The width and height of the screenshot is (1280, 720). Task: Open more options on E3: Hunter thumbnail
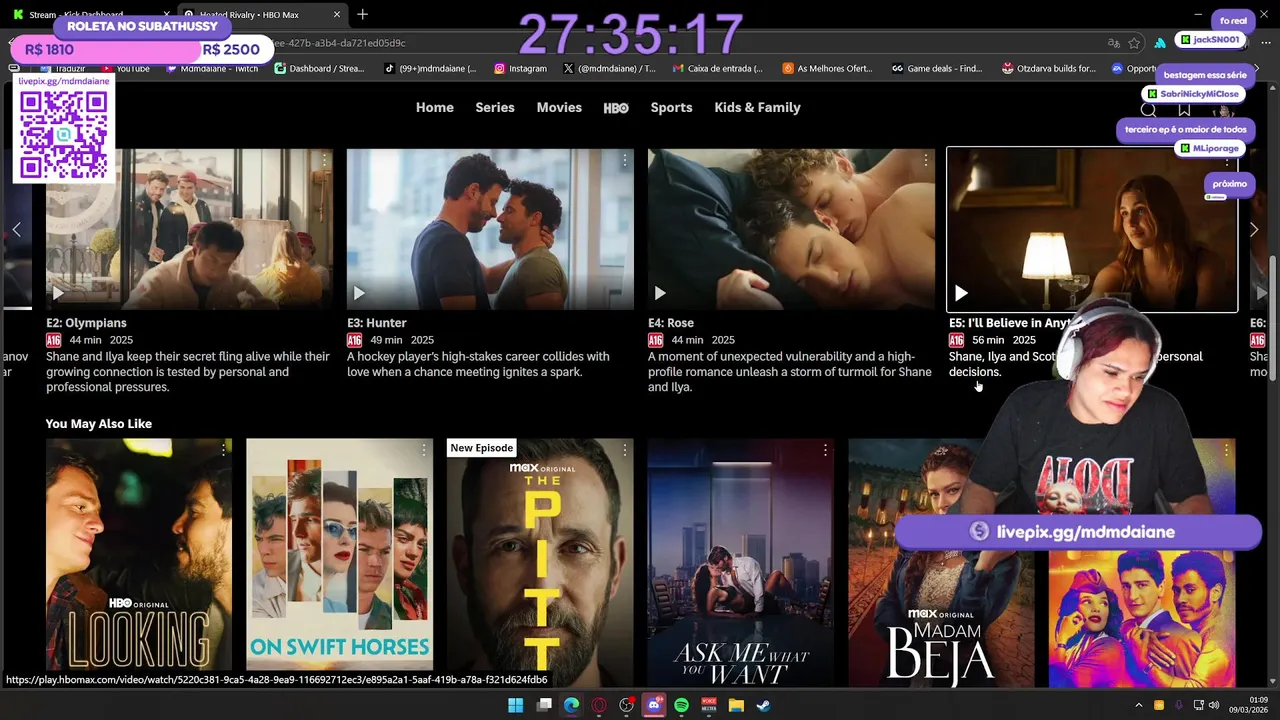click(625, 160)
